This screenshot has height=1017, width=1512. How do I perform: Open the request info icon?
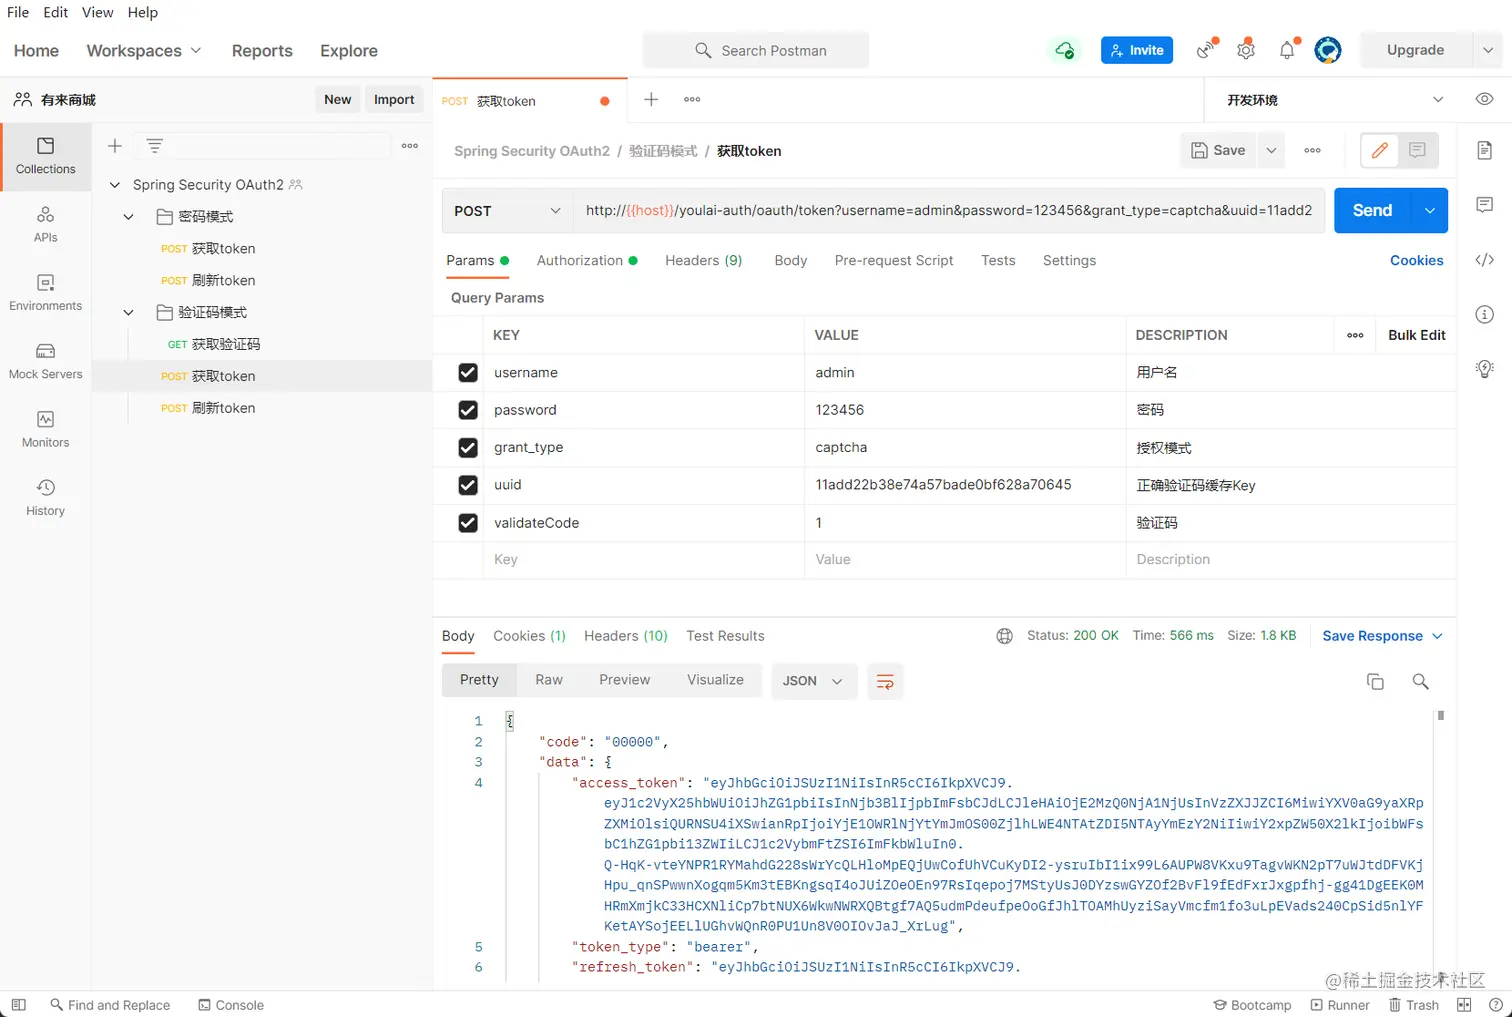[1485, 314]
